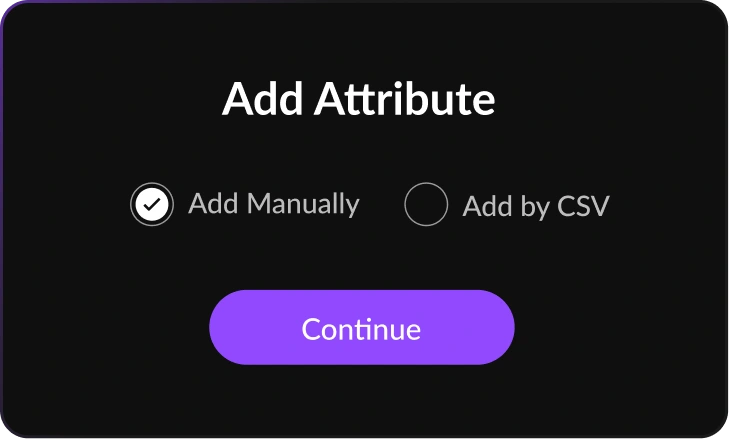The width and height of the screenshot is (729, 439).
Task: Tap the unchecked radio circle icon
Action: pyautogui.click(x=426, y=205)
